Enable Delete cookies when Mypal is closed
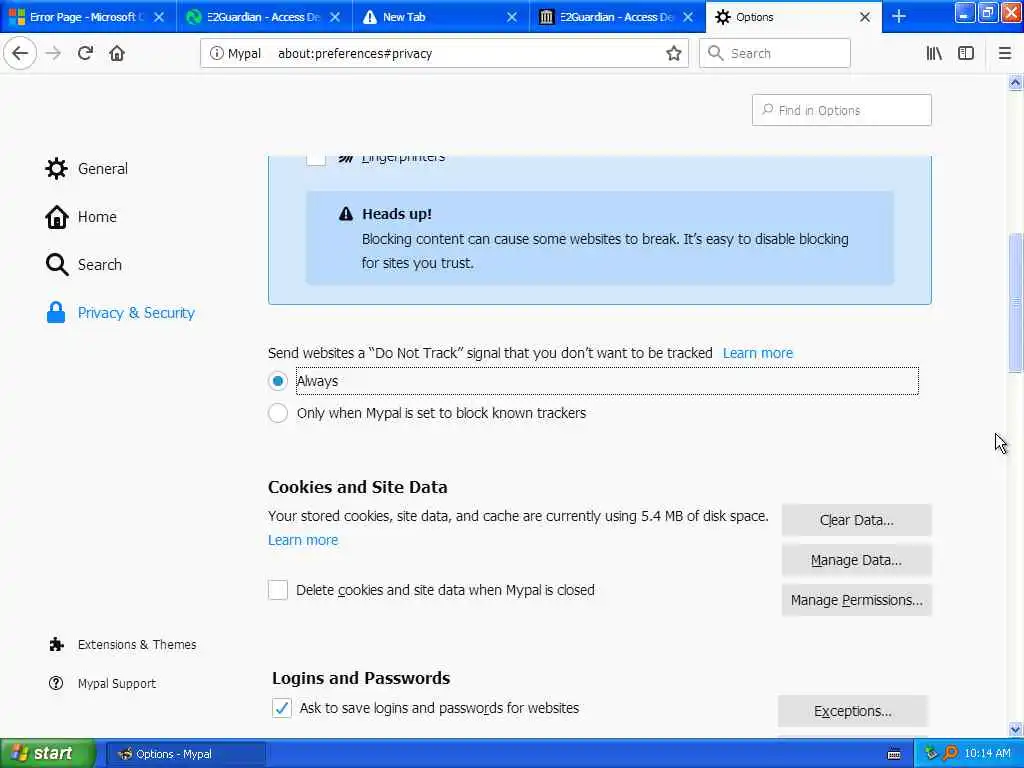This screenshot has width=1024, height=768. tap(278, 590)
